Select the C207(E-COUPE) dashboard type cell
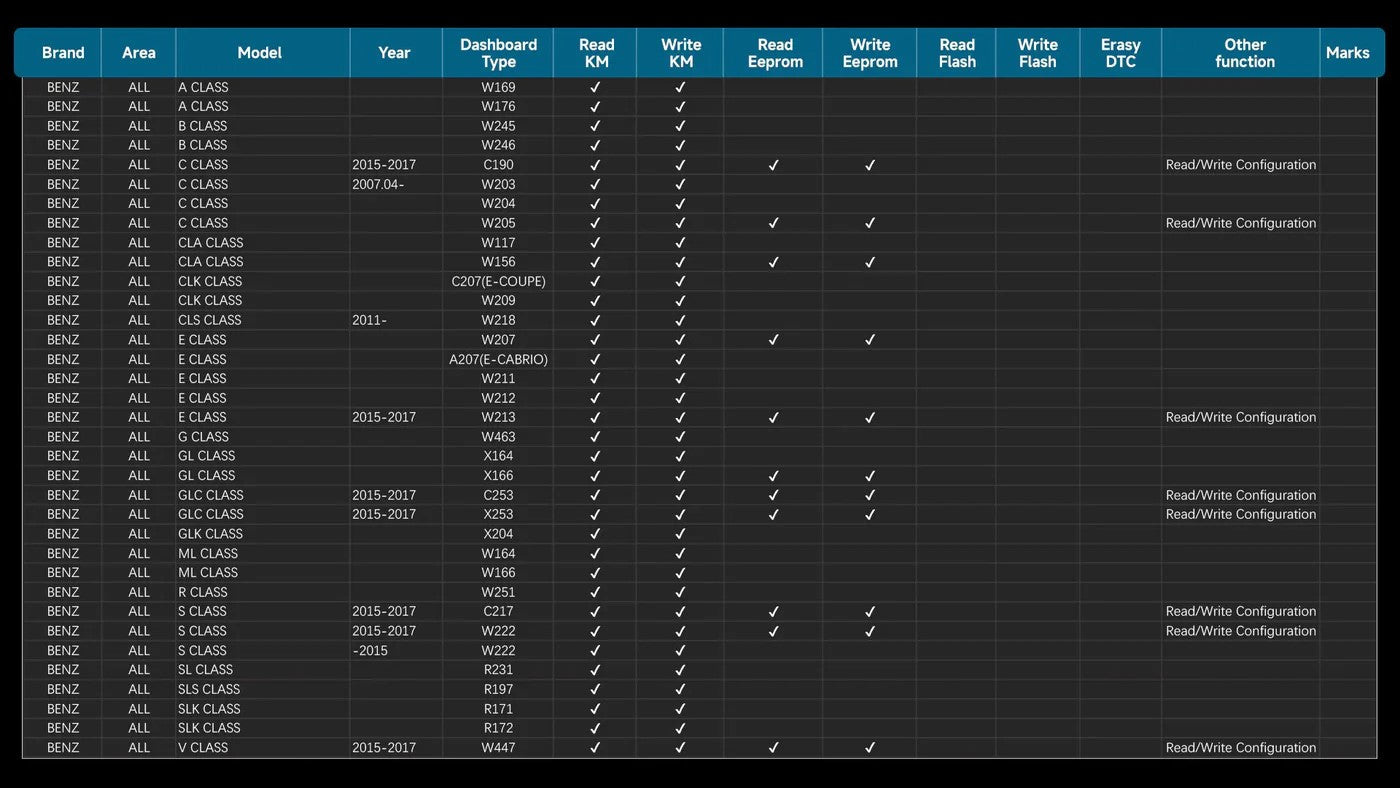 (x=498, y=282)
